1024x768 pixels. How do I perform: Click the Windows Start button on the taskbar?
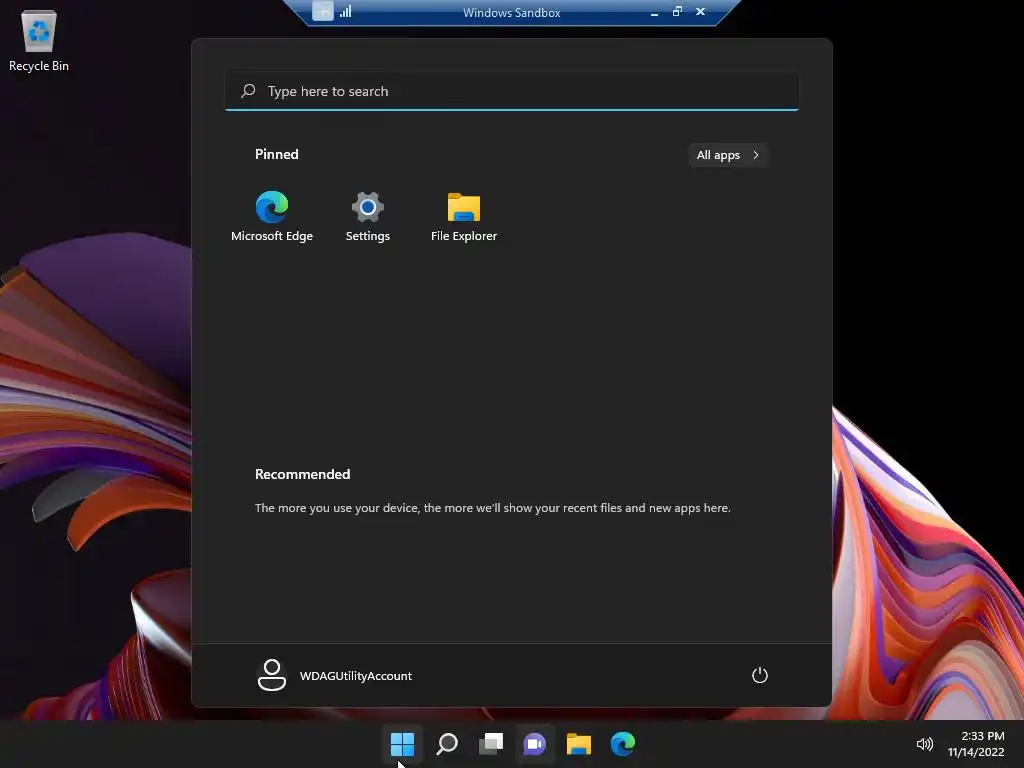click(402, 743)
